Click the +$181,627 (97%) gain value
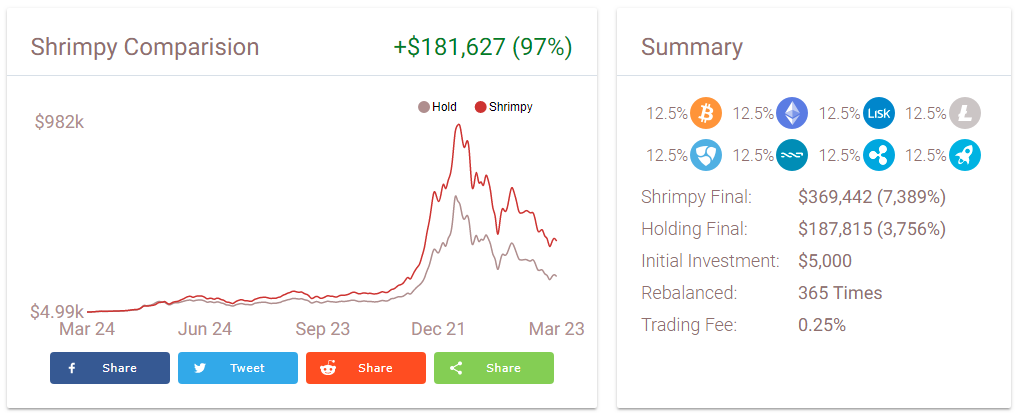Viewport: 1020px width, 416px height. 483,48
